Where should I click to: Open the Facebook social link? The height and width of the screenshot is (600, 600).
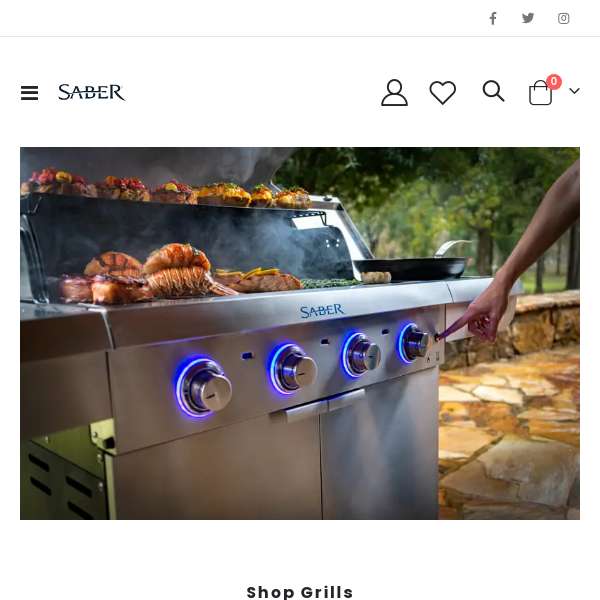493,18
